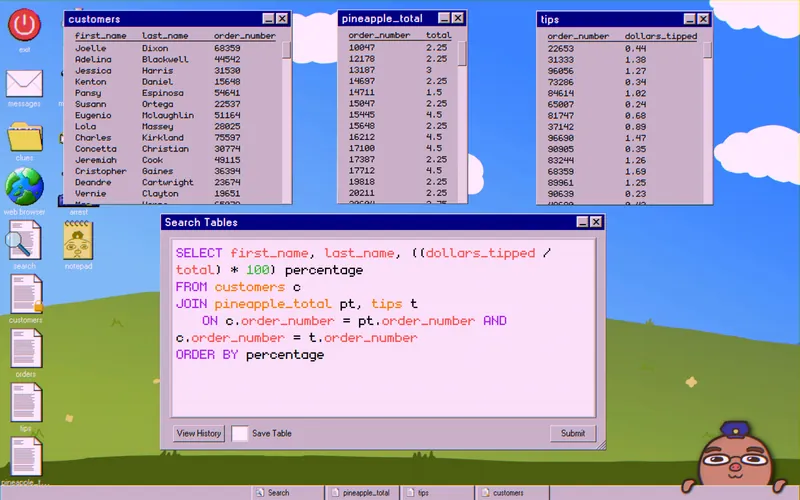The image size is (800, 500).
Task: Switch to customers in the taskbar
Action: [512, 492]
